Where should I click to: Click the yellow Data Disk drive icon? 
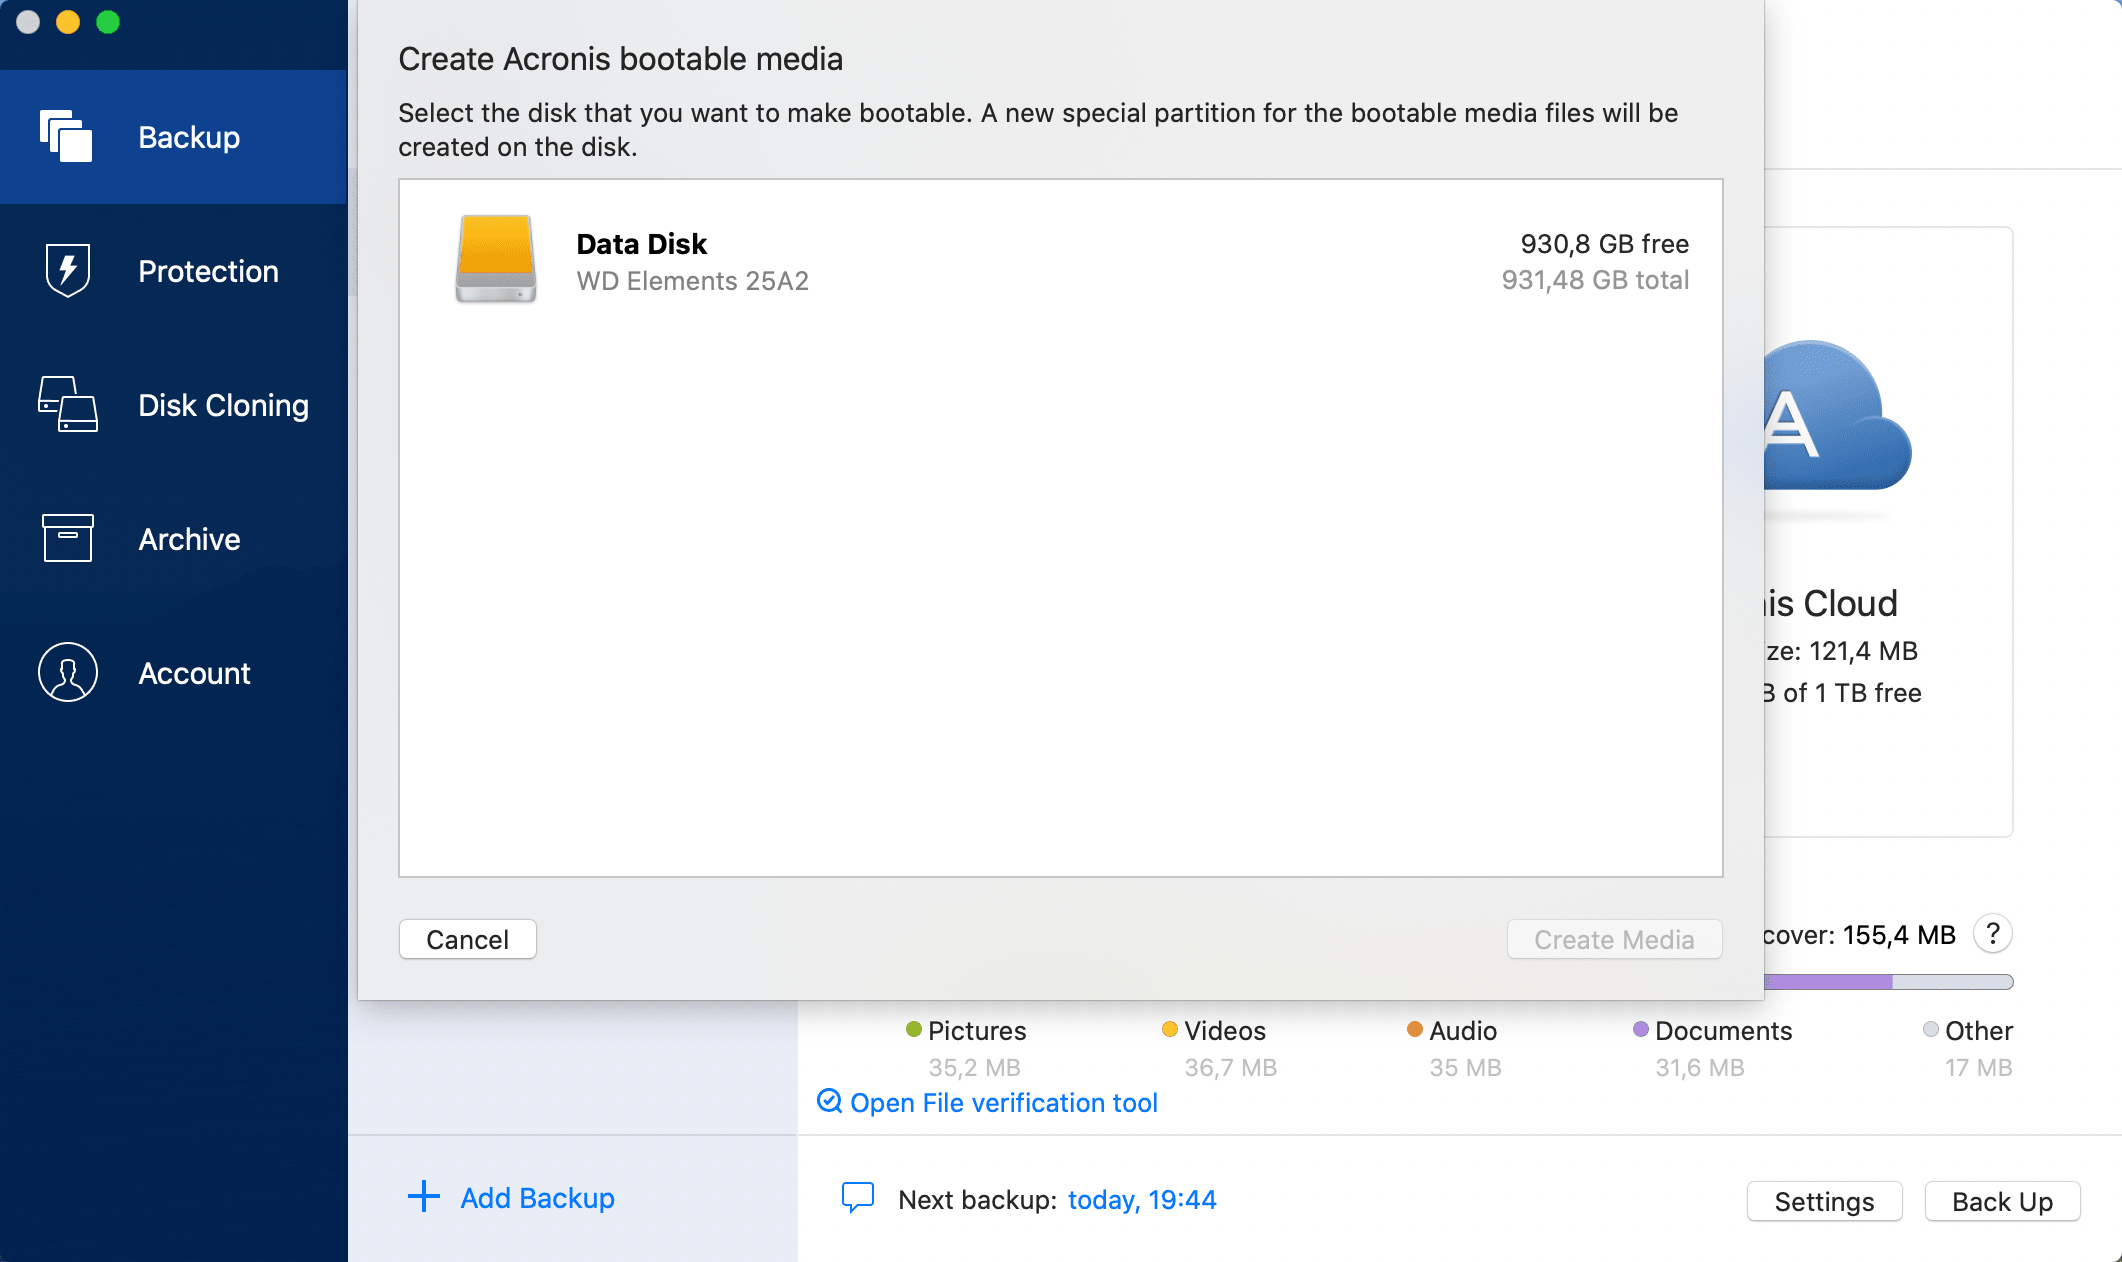496,259
